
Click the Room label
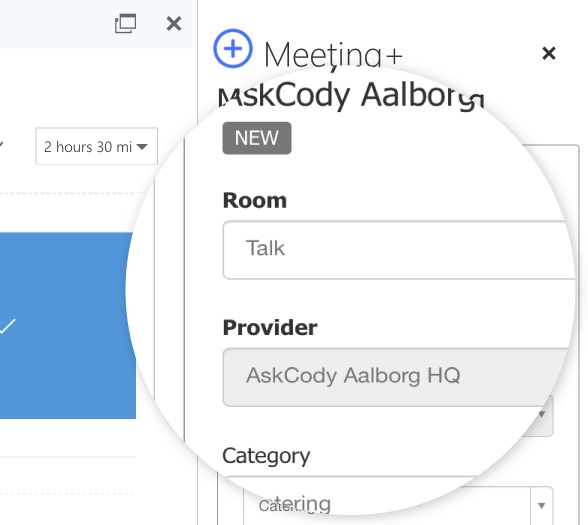[255, 200]
